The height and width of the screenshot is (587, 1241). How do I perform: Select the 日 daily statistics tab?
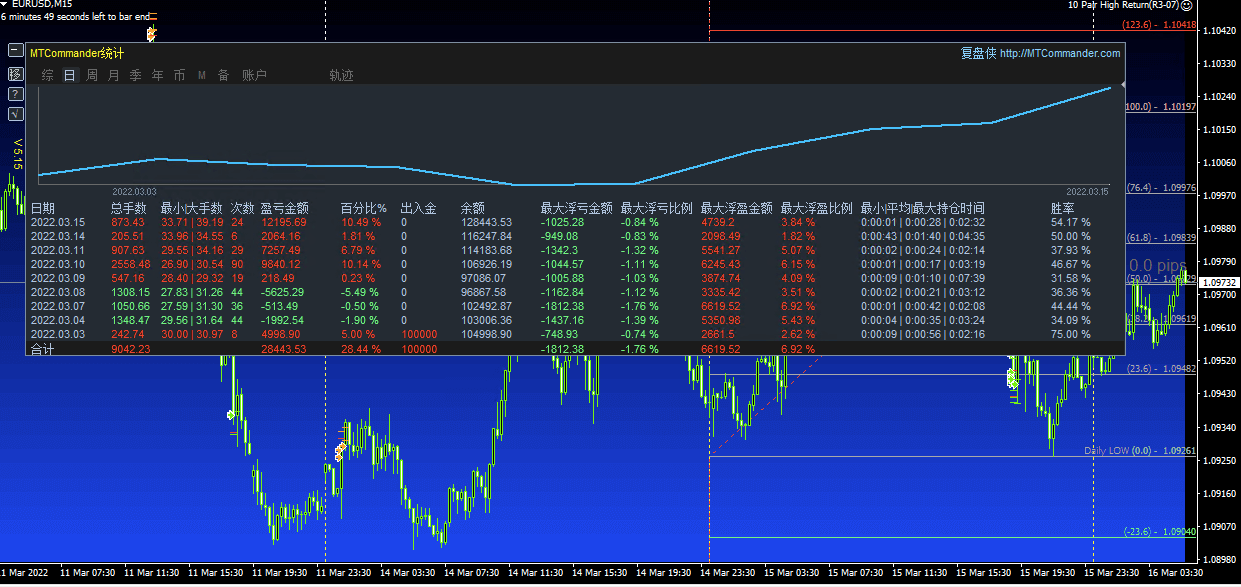click(69, 75)
